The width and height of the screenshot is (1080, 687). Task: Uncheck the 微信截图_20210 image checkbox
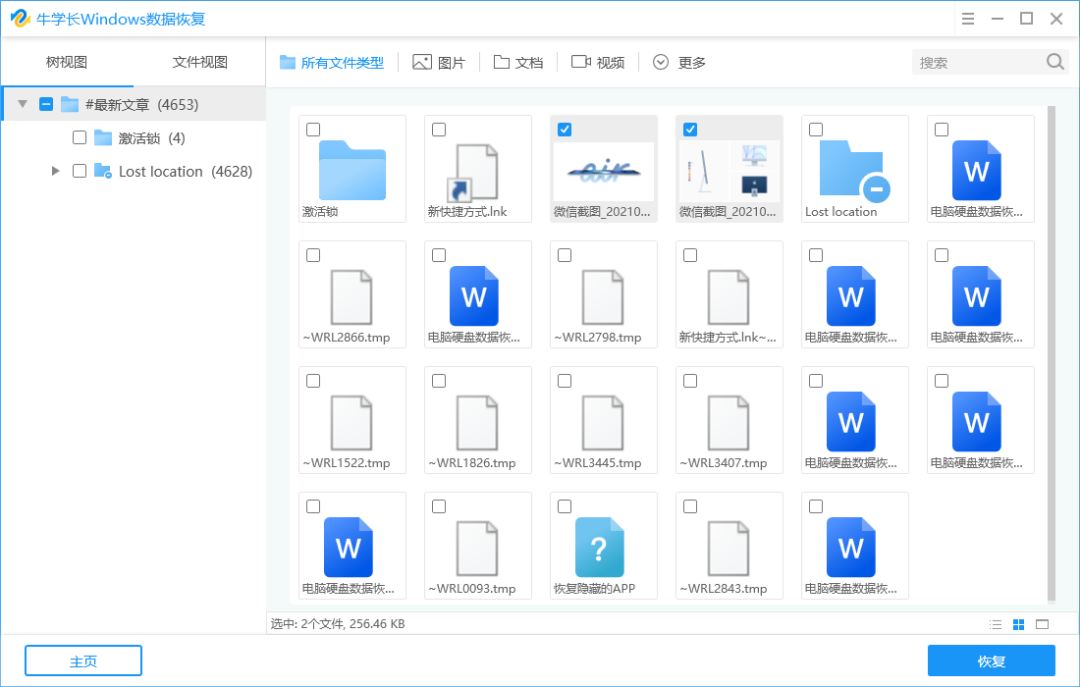(565, 128)
